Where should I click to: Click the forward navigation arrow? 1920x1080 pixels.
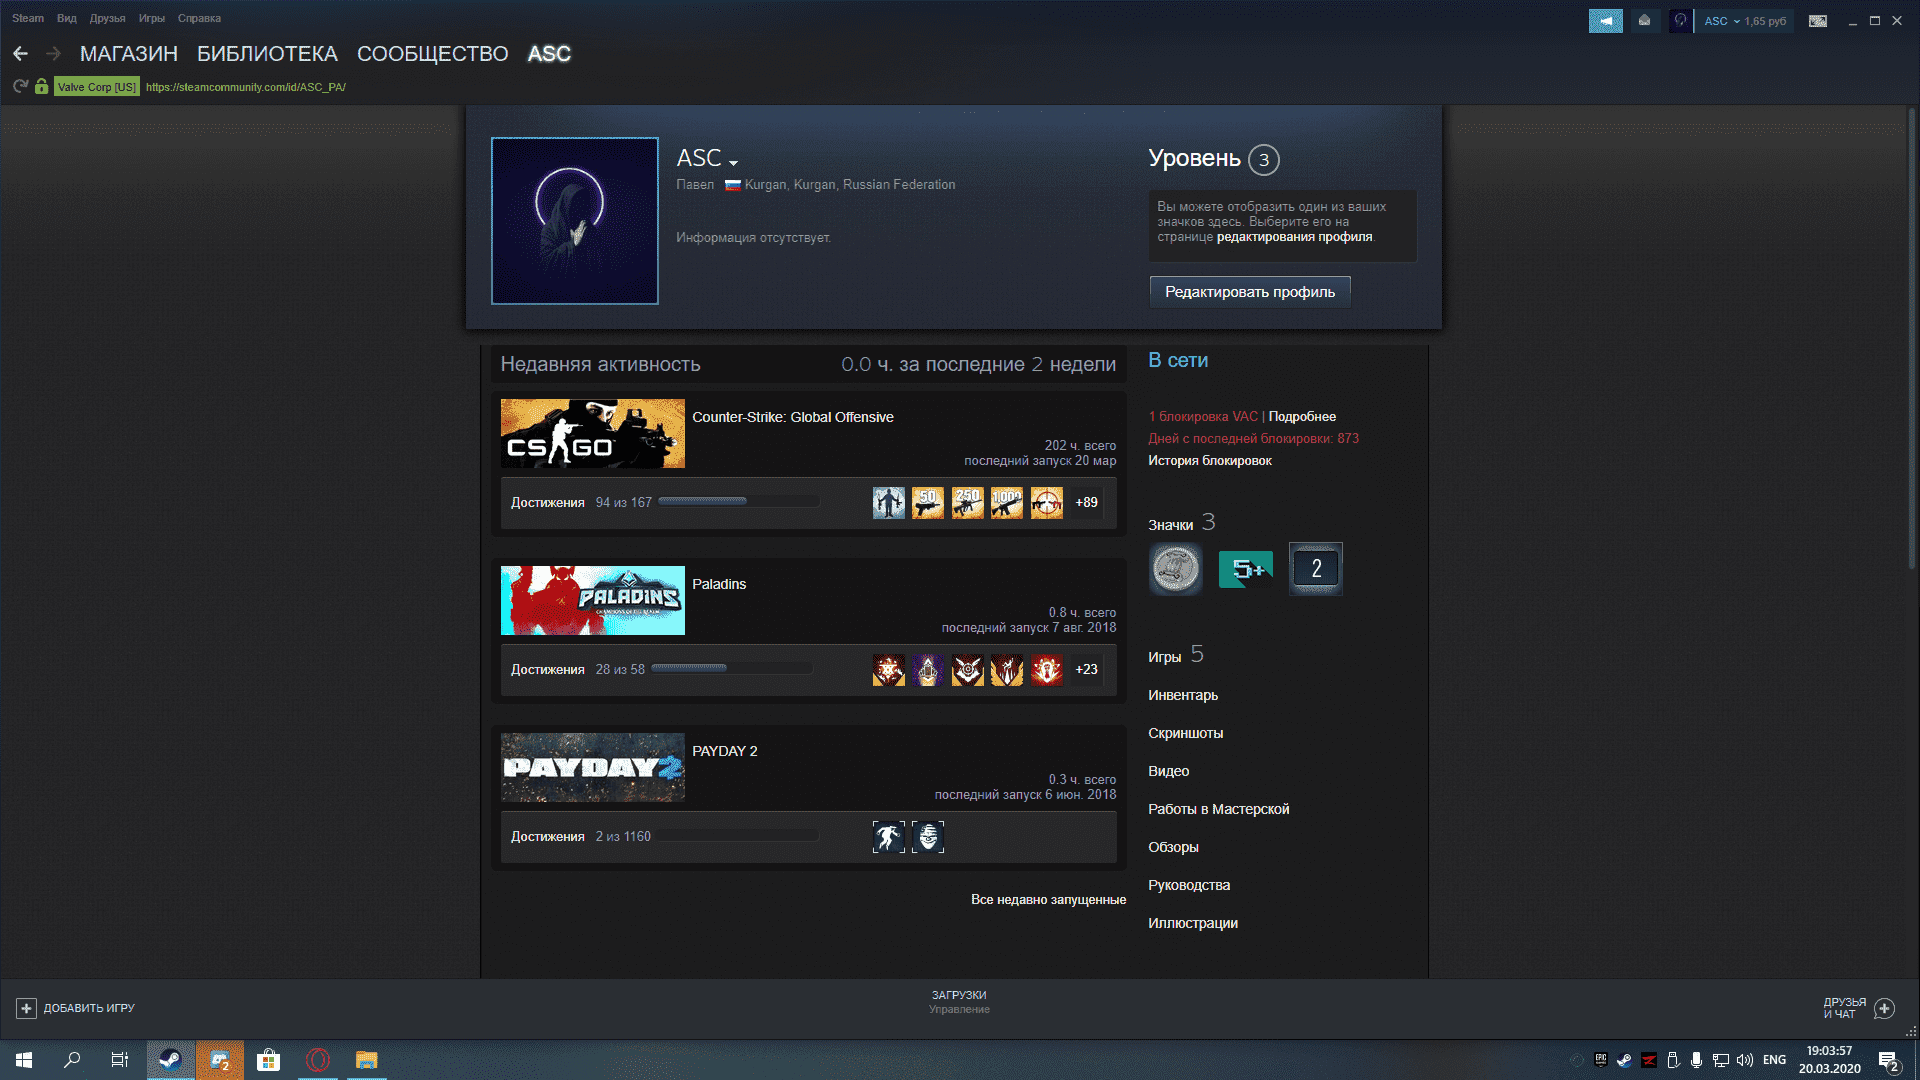click(54, 54)
